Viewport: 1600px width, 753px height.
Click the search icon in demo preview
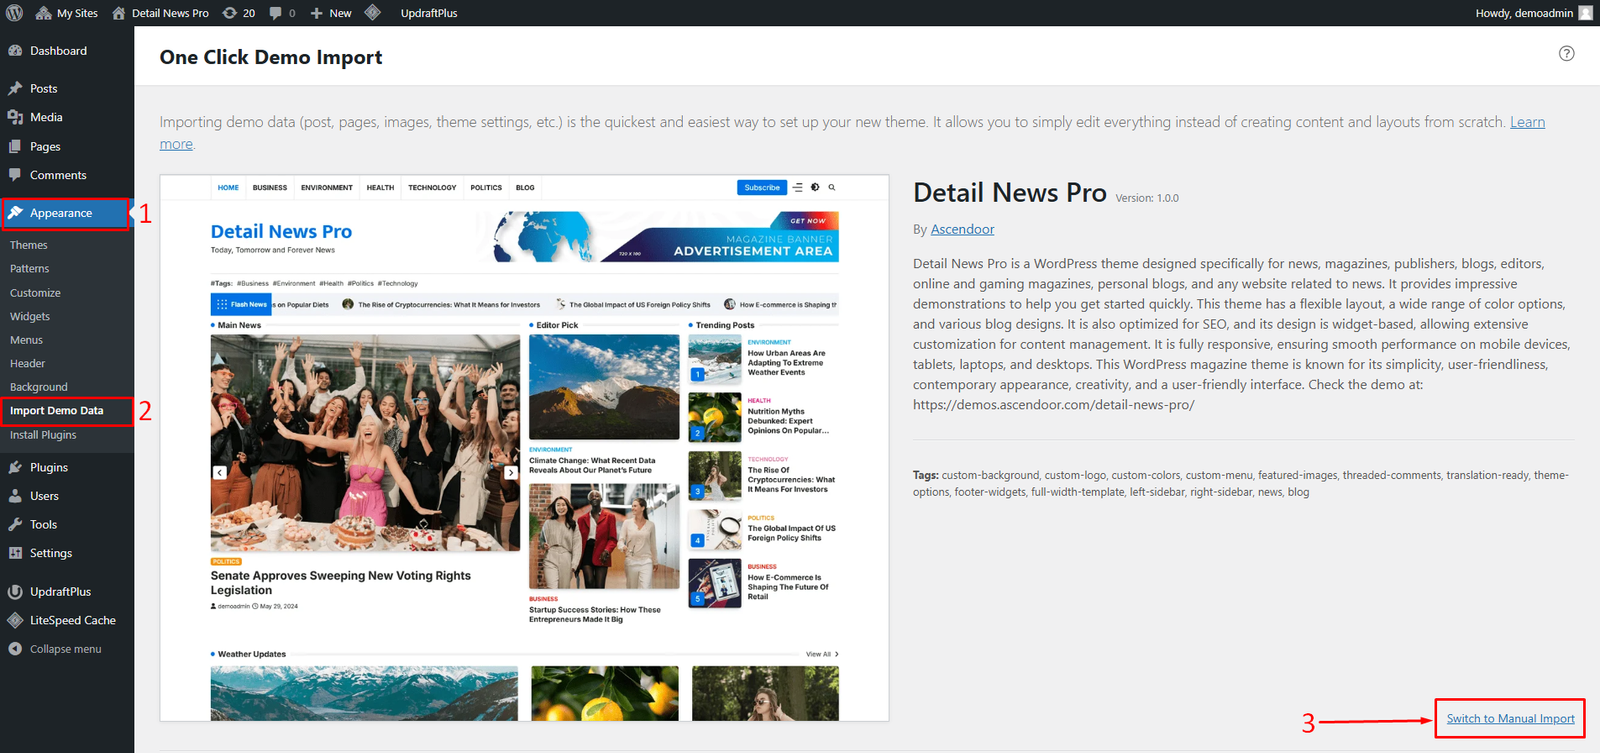tap(832, 188)
